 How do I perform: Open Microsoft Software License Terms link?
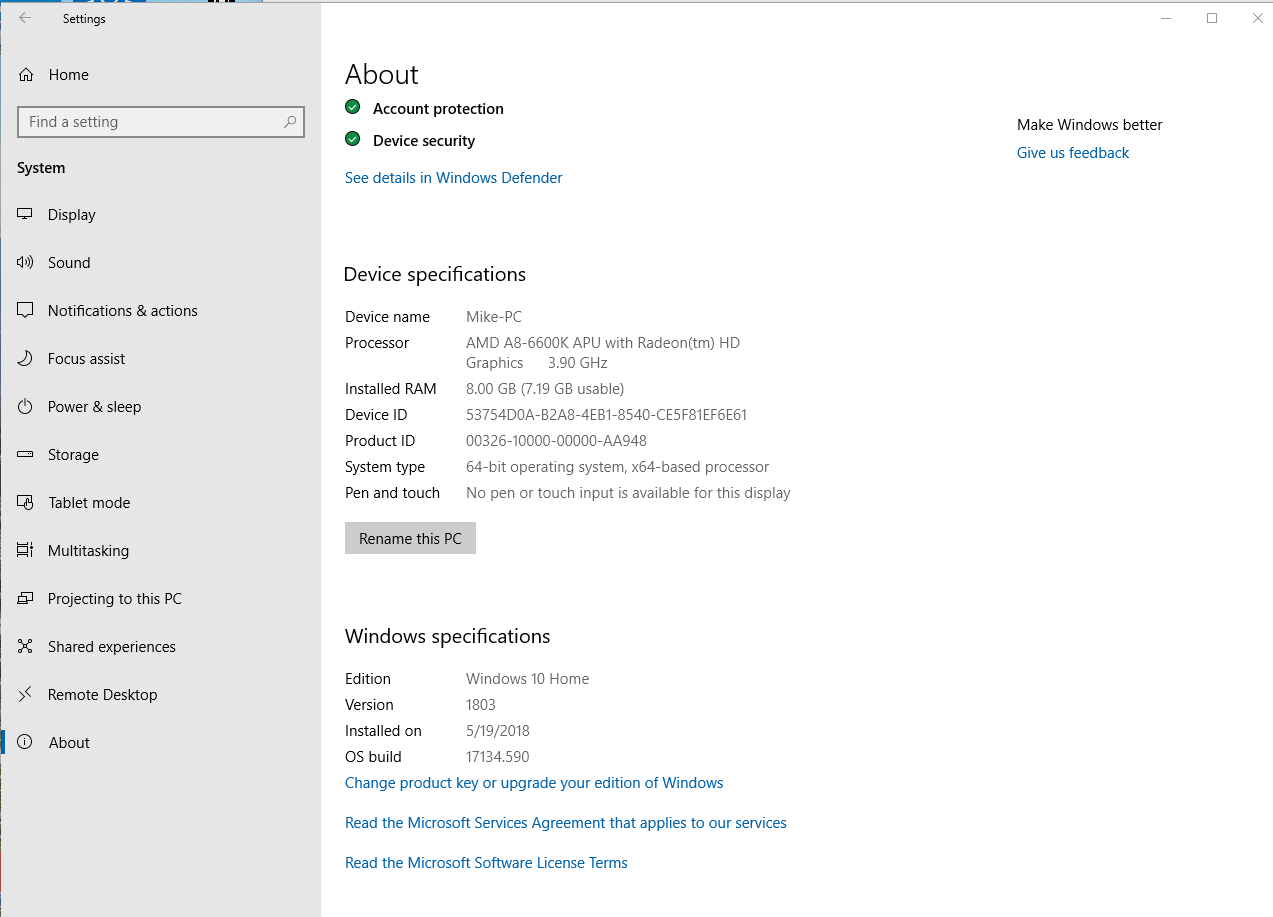(x=486, y=863)
